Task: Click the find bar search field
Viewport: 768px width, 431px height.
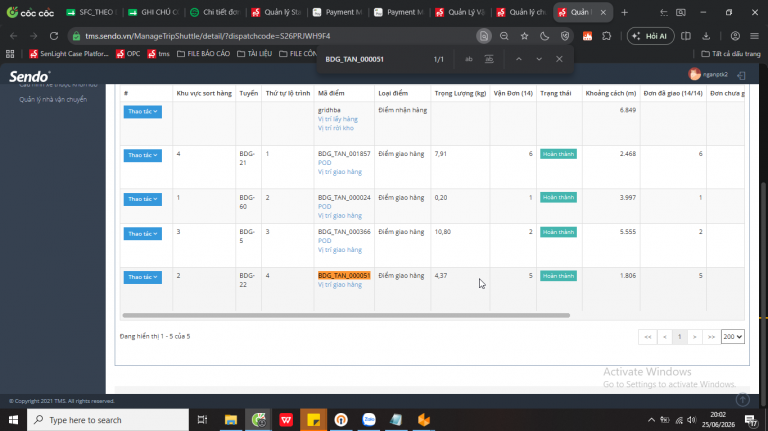Action: (x=375, y=59)
